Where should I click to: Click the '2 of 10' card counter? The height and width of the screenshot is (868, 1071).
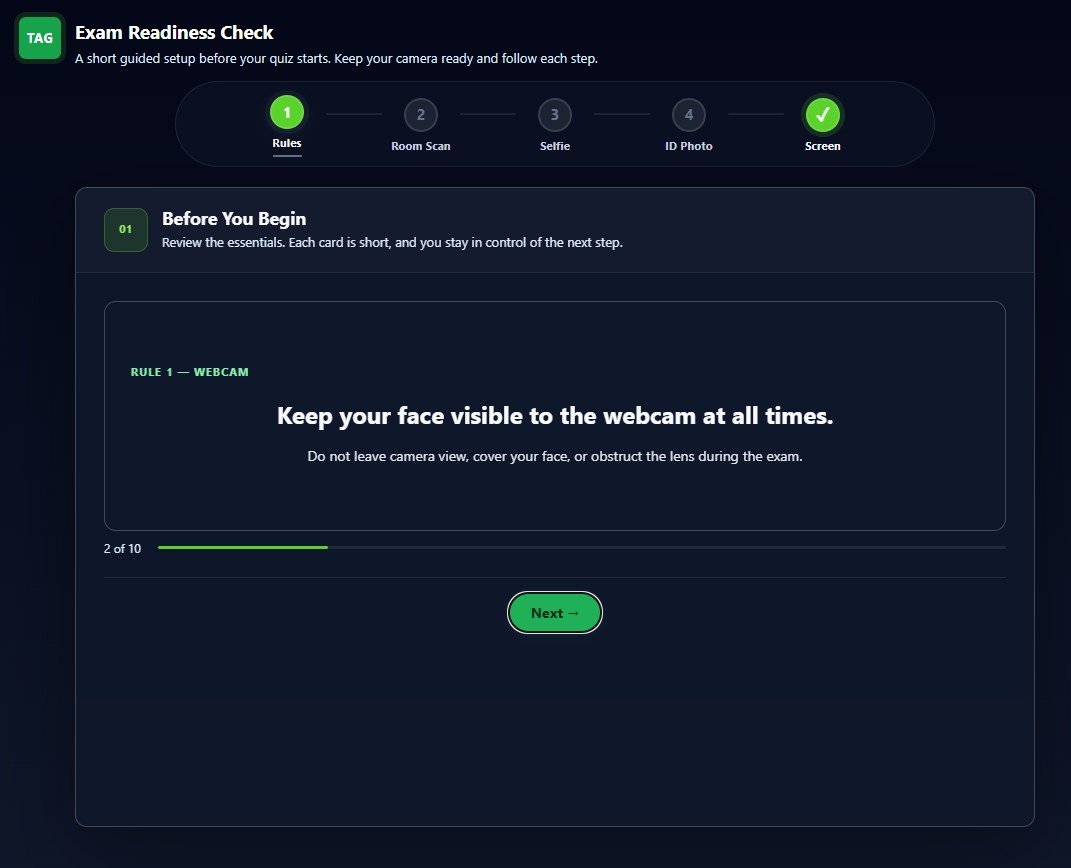[x=122, y=548]
